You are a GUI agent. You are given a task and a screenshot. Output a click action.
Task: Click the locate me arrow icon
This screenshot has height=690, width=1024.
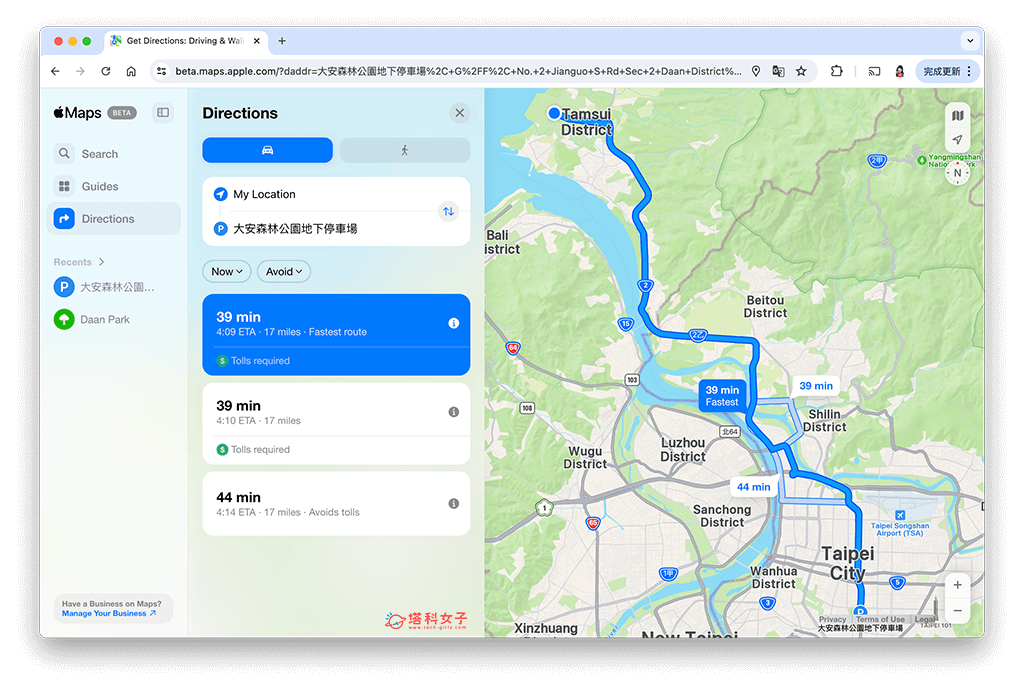coord(957,139)
